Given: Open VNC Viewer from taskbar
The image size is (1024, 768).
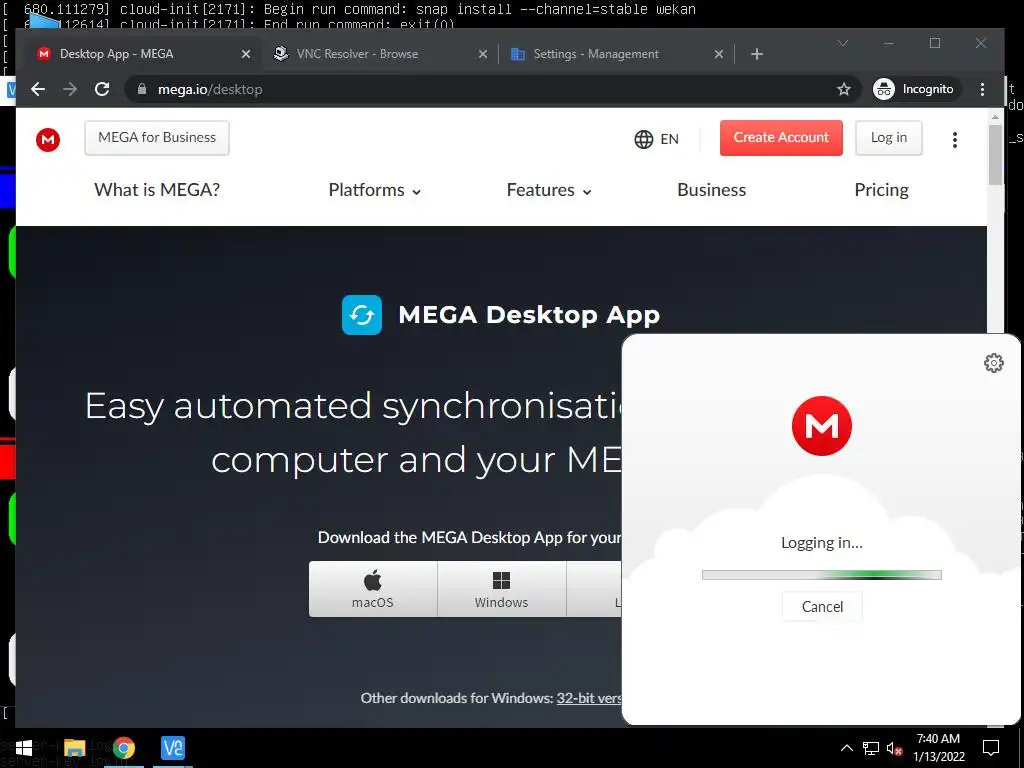Looking at the screenshot, I should click(x=172, y=748).
